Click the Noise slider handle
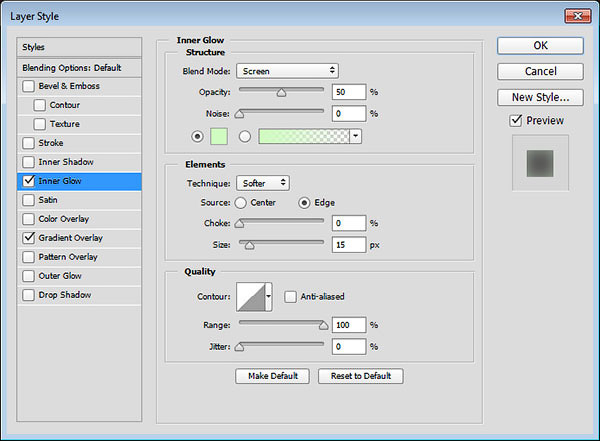 click(240, 114)
